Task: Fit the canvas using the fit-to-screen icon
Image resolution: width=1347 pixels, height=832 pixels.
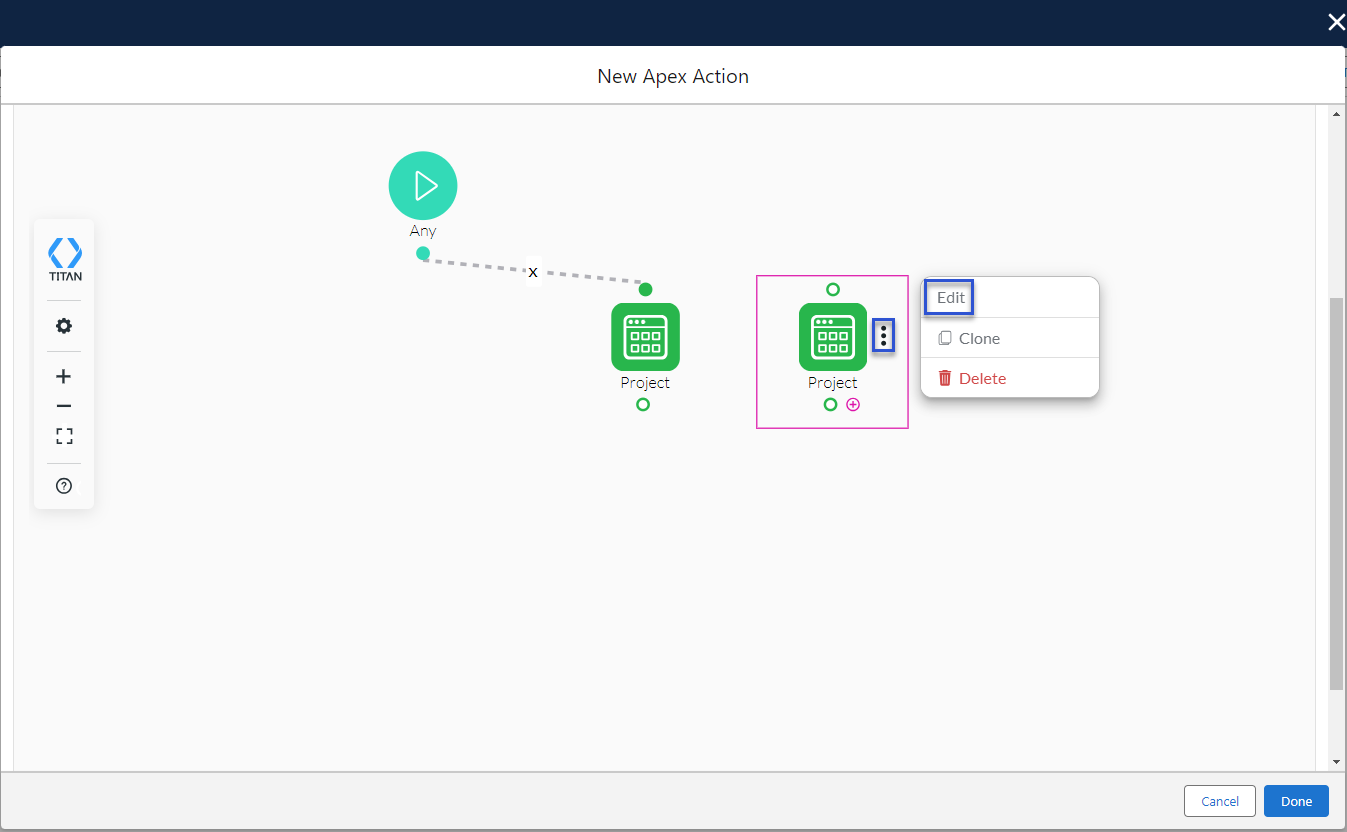Action: point(64,436)
